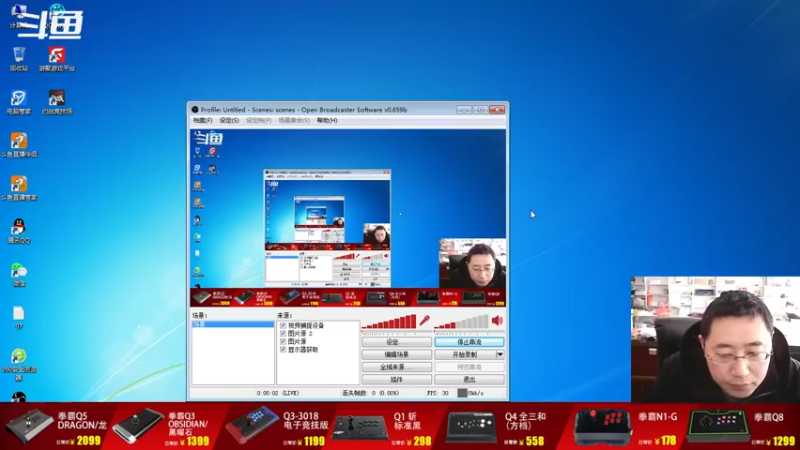Toggle the 视频捕捉设备 source checkbox

point(283,326)
